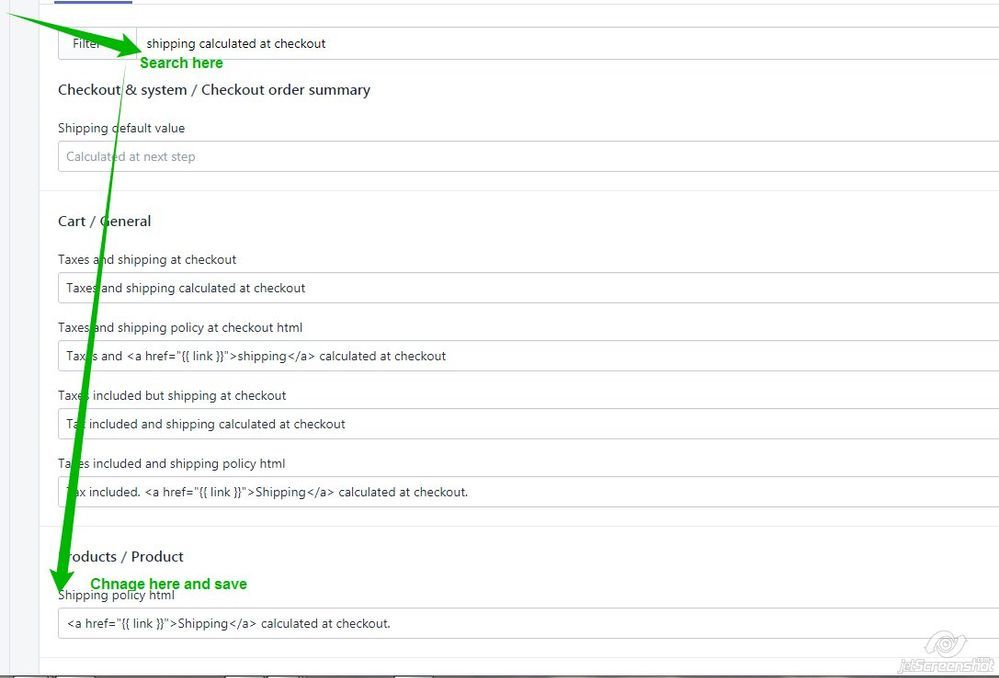This screenshot has height=678, width=999.
Task: Click the 'Shipping policy html' label
Action: (118, 596)
